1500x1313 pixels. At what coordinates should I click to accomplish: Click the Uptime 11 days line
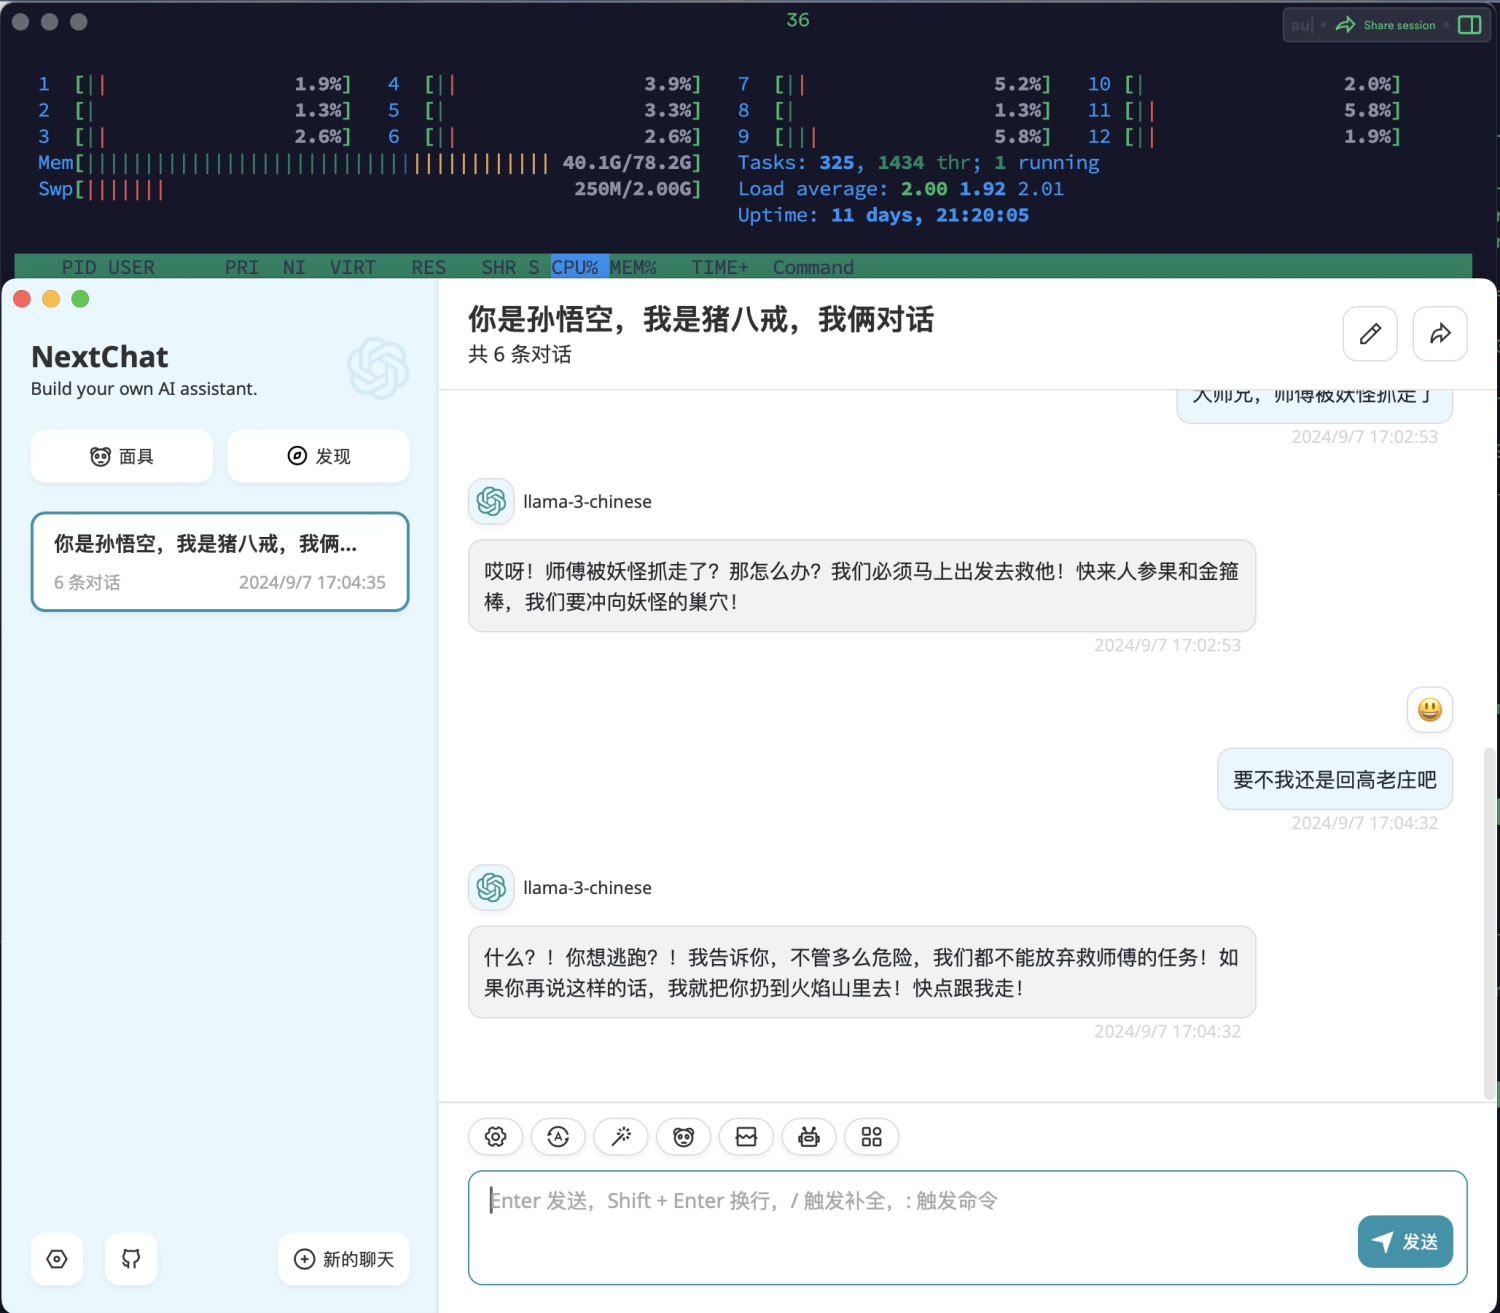(883, 215)
